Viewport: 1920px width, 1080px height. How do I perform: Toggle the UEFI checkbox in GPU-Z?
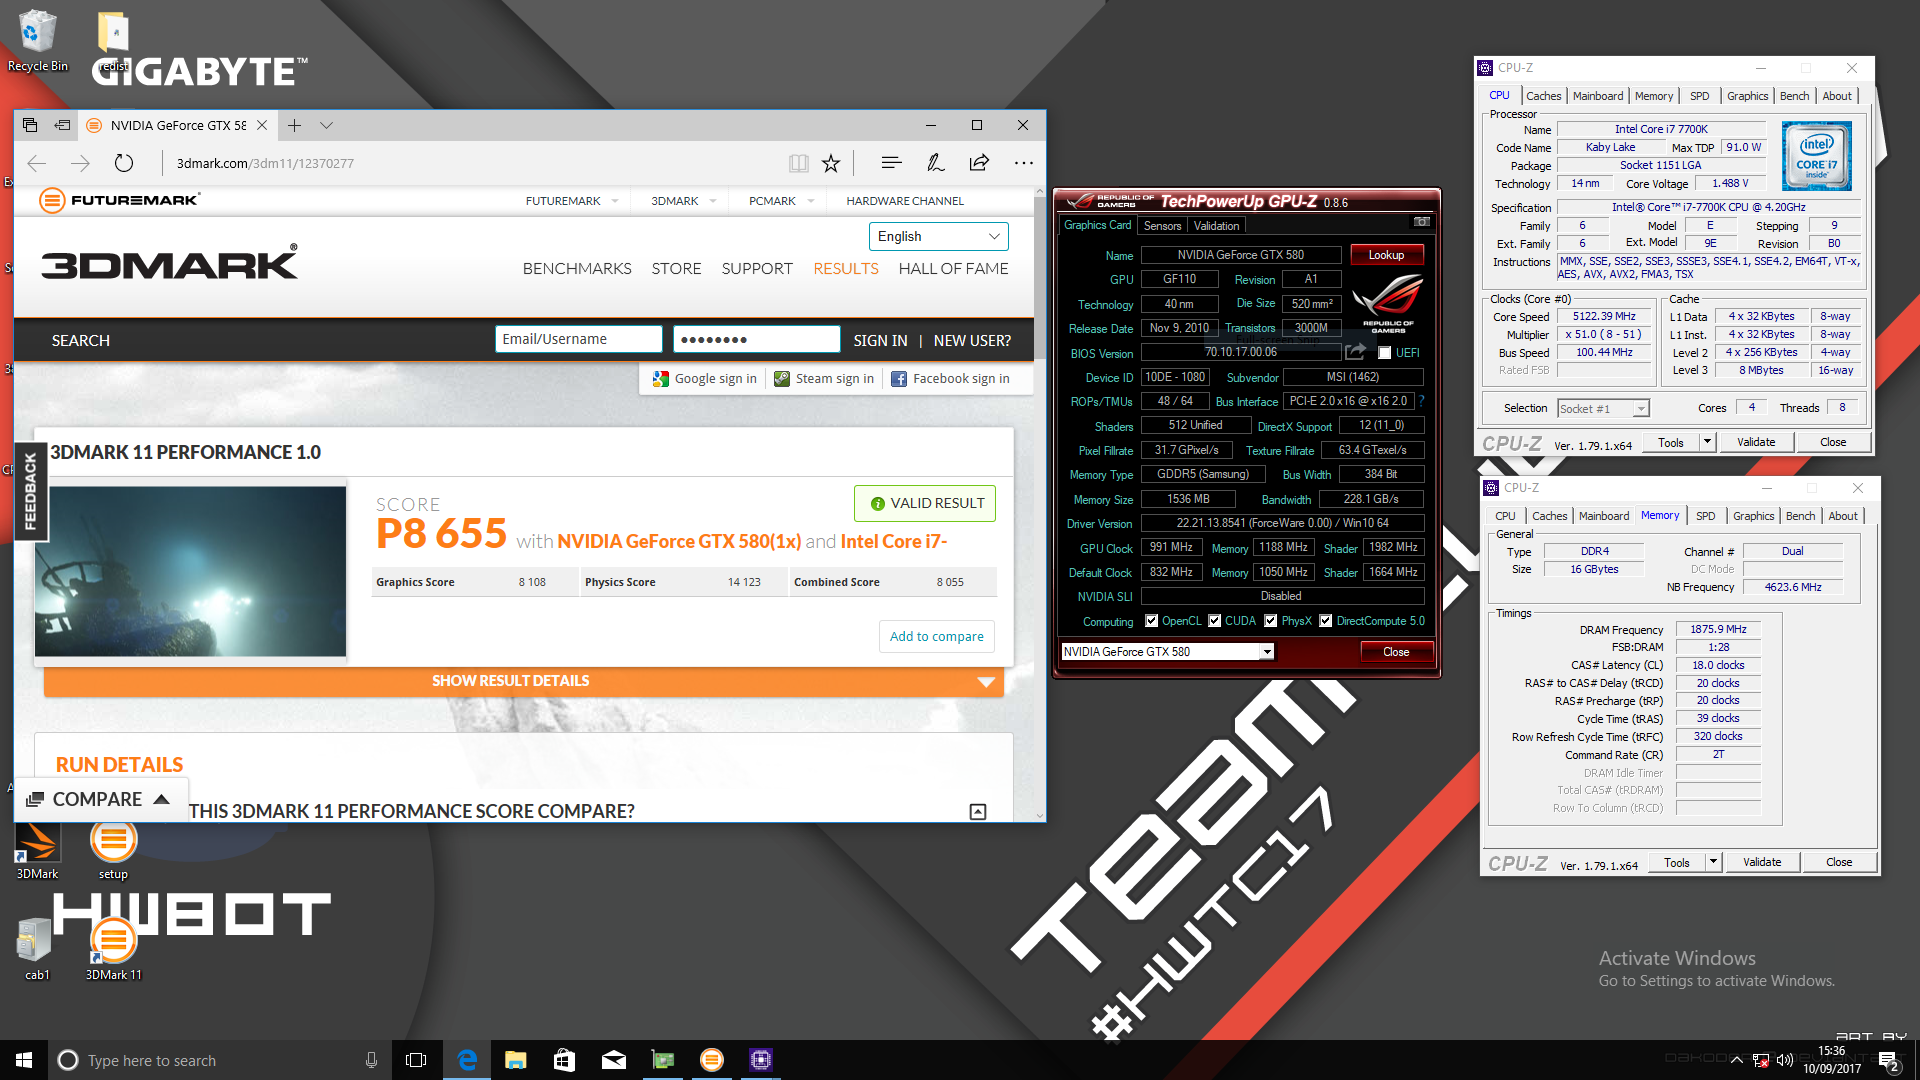[1384, 353]
